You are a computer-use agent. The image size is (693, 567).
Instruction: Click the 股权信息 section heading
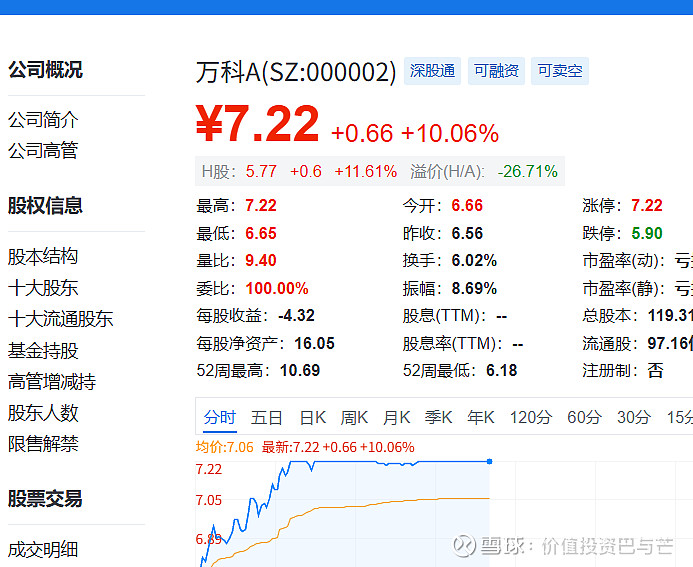(x=45, y=205)
